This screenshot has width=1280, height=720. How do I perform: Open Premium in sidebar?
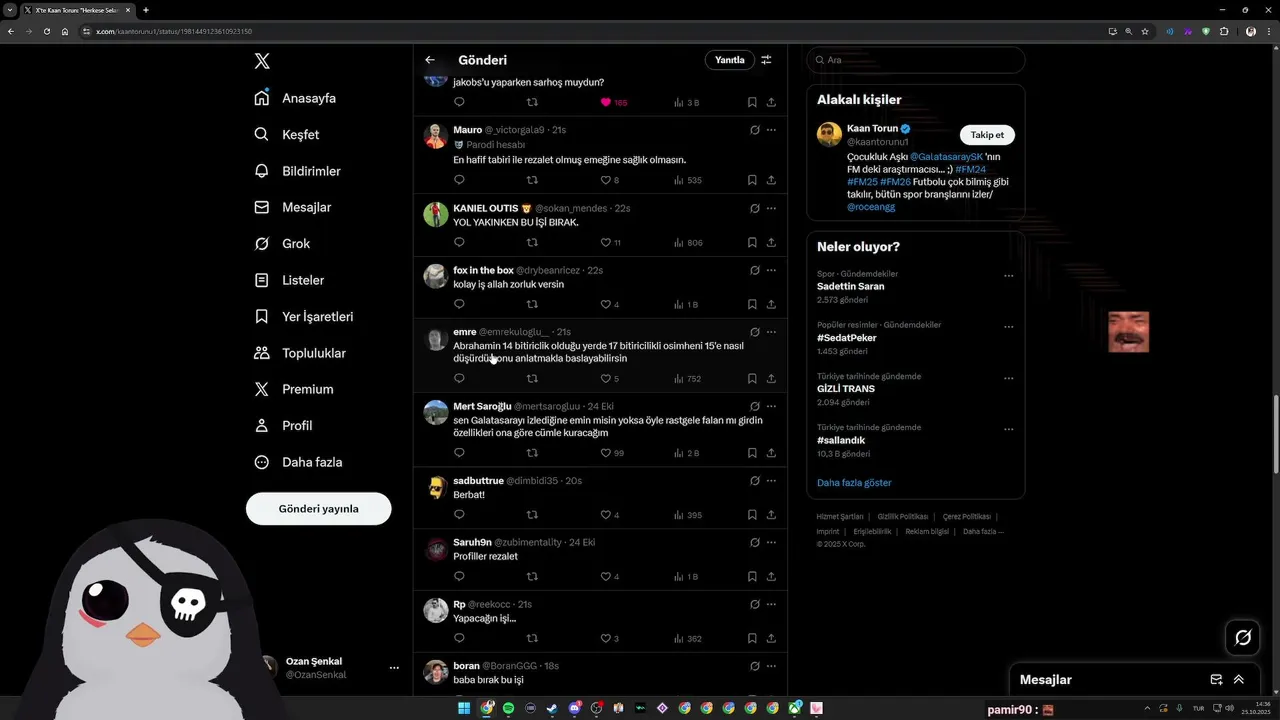click(294, 389)
